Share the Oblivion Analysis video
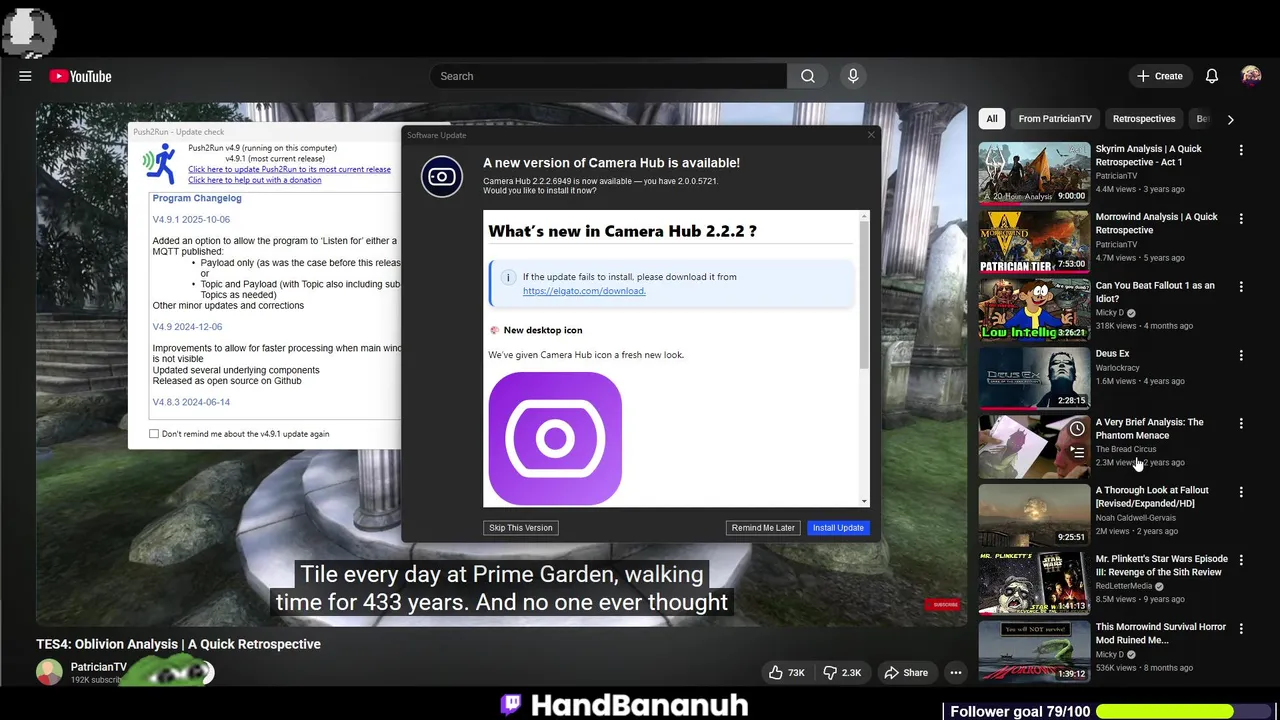The width and height of the screenshot is (1280, 720). (906, 673)
